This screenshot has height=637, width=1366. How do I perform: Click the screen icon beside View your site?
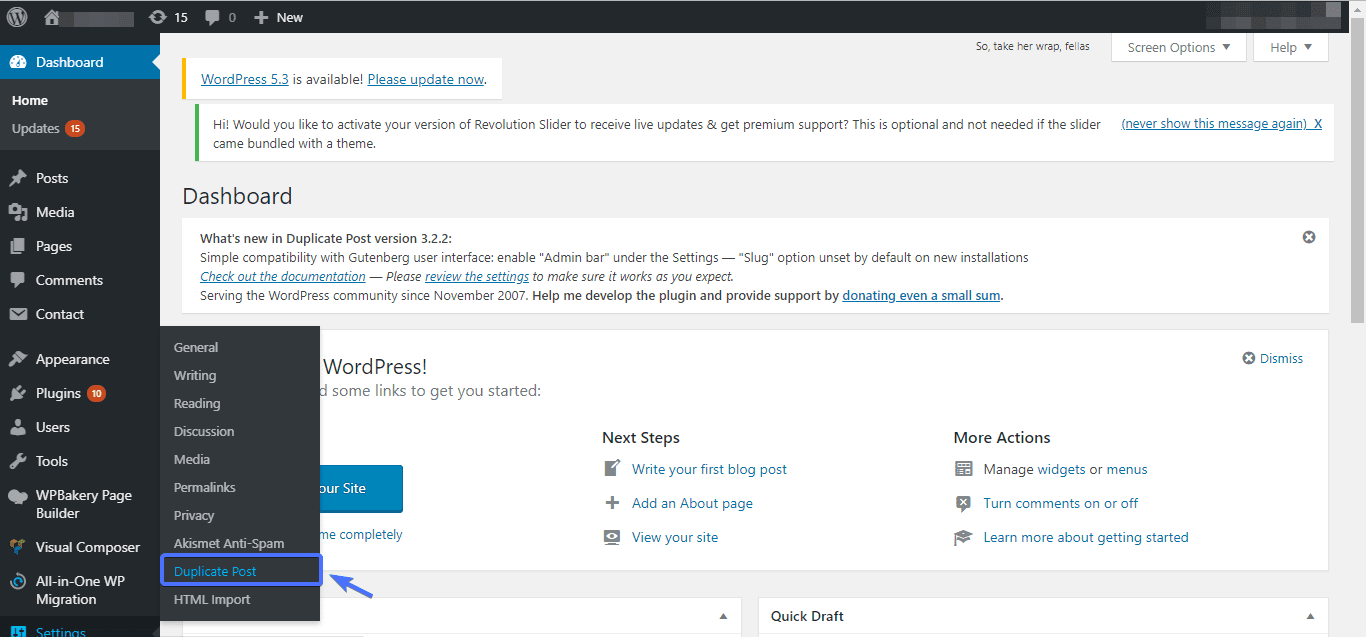612,537
